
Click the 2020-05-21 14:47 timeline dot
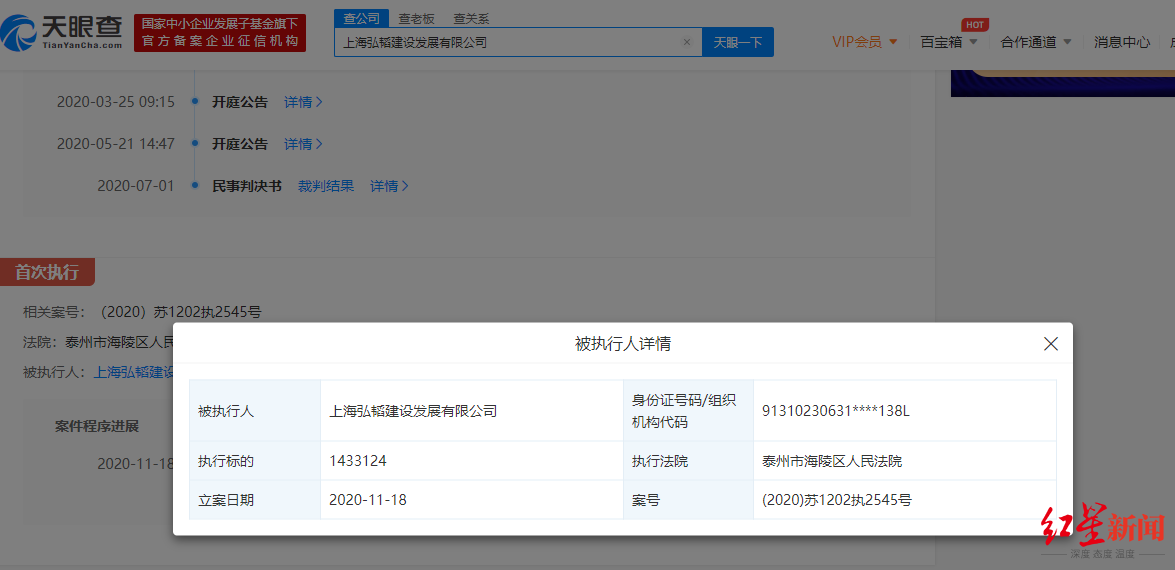point(195,144)
